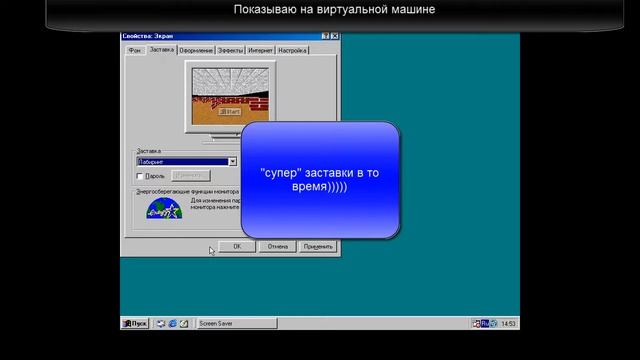Expand the Заставка screensaver dropdown arrow
Viewport: 640px width, 360px height.
click(x=233, y=162)
